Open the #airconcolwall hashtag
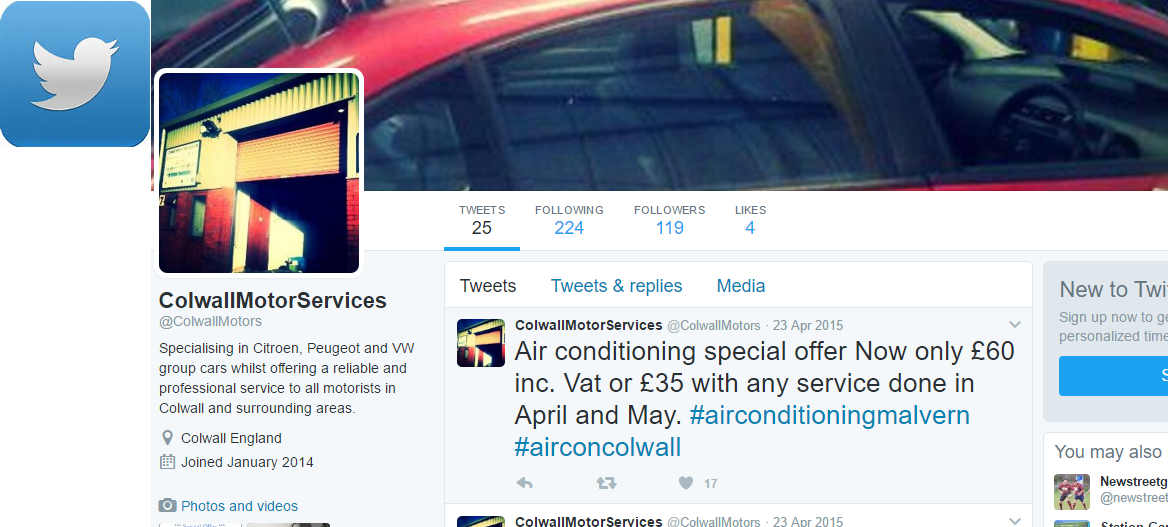Screen dimensions: 1168x527 (x=597, y=446)
